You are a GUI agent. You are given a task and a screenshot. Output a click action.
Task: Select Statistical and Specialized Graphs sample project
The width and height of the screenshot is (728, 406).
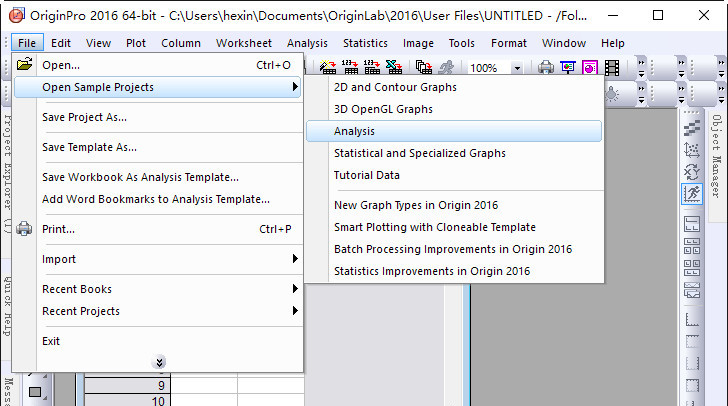[x=454, y=153]
